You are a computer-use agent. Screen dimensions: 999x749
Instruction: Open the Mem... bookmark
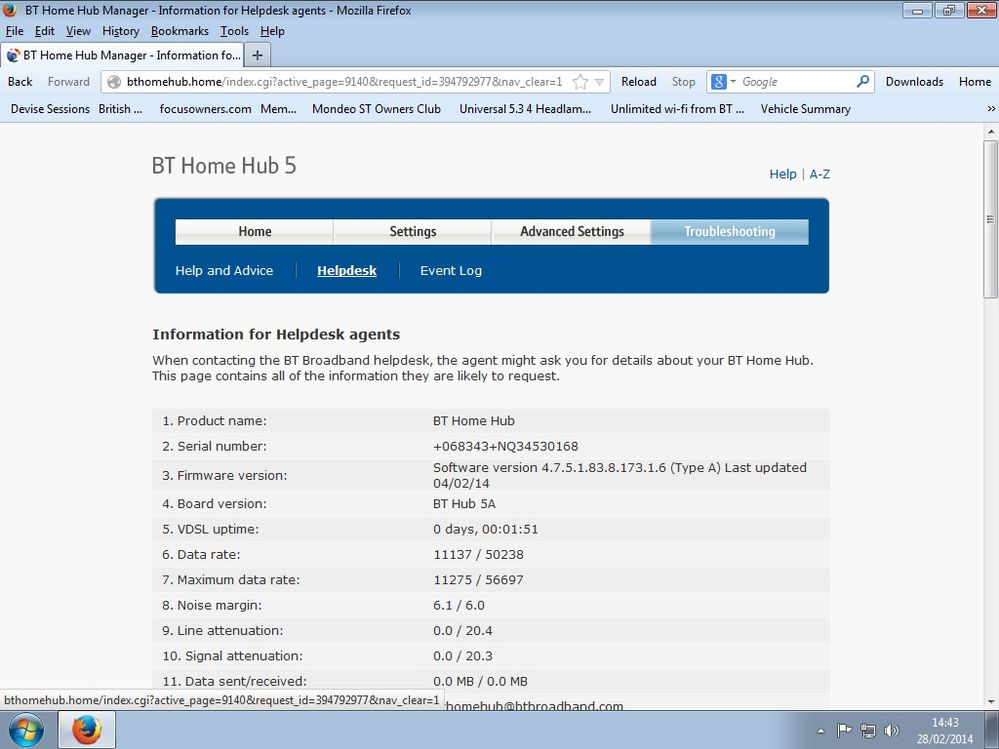pos(278,109)
